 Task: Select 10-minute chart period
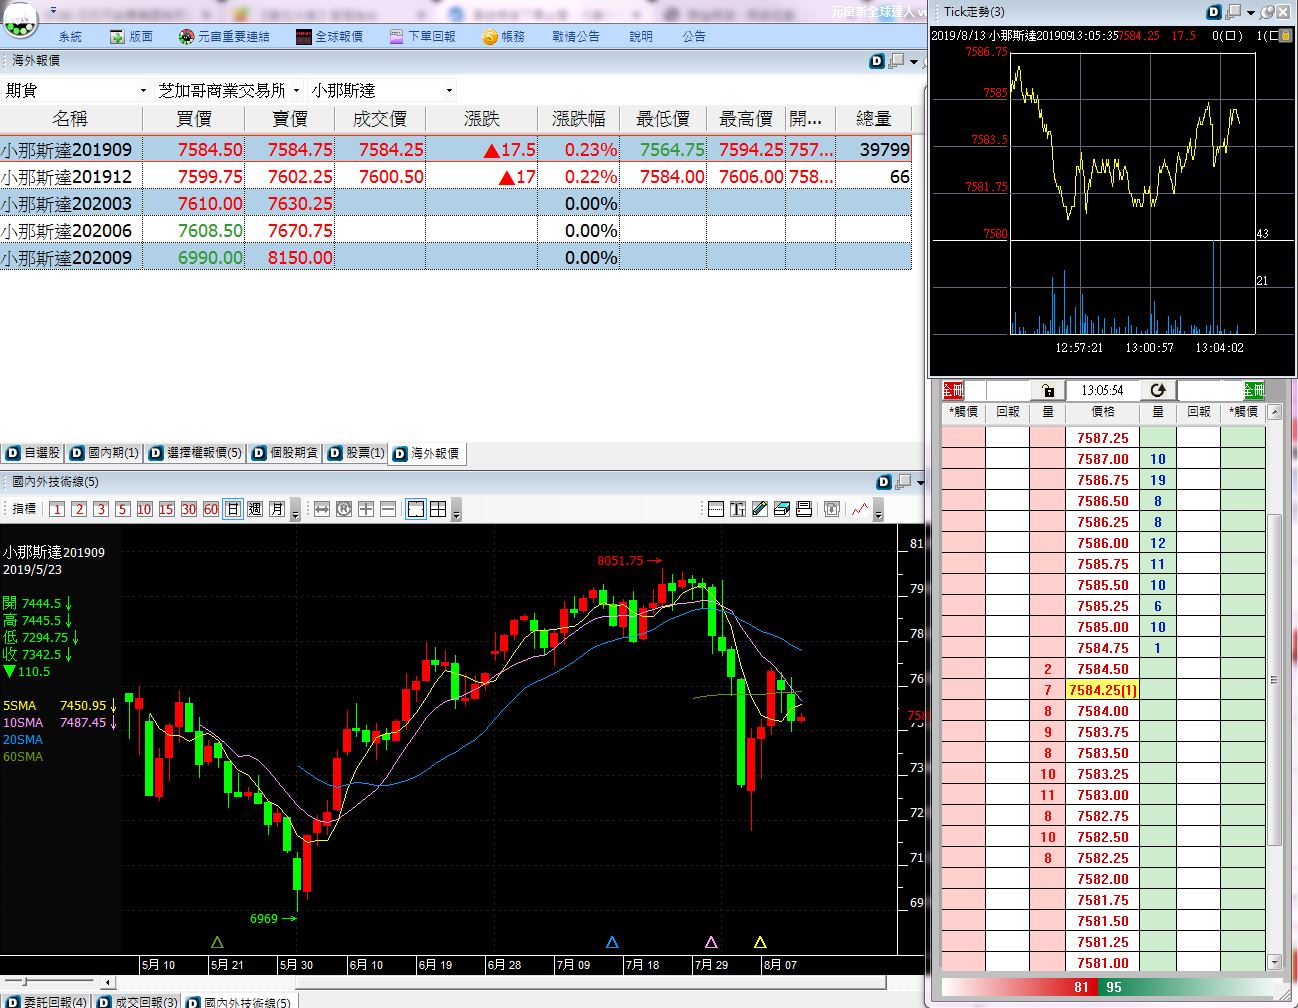tap(145, 509)
